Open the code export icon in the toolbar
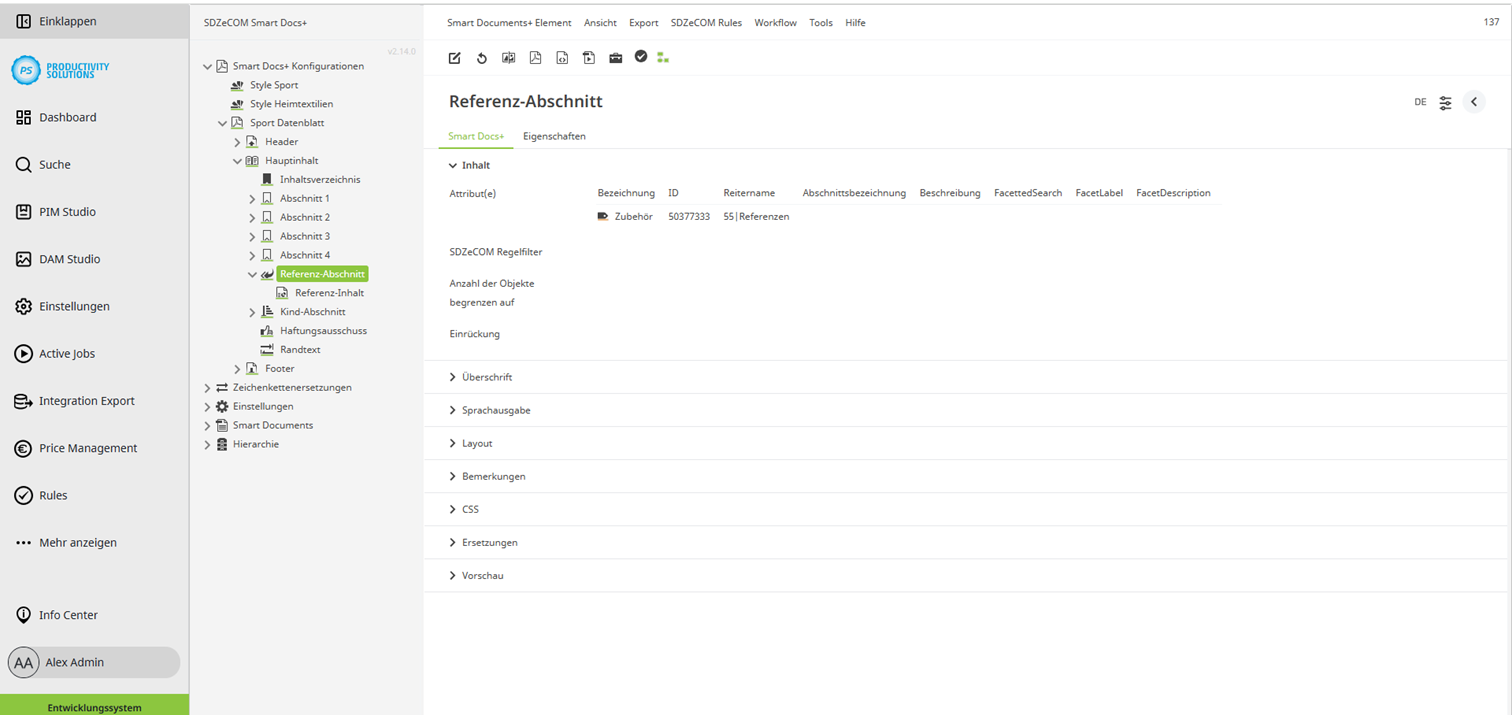The width and height of the screenshot is (1512, 715). 562,58
